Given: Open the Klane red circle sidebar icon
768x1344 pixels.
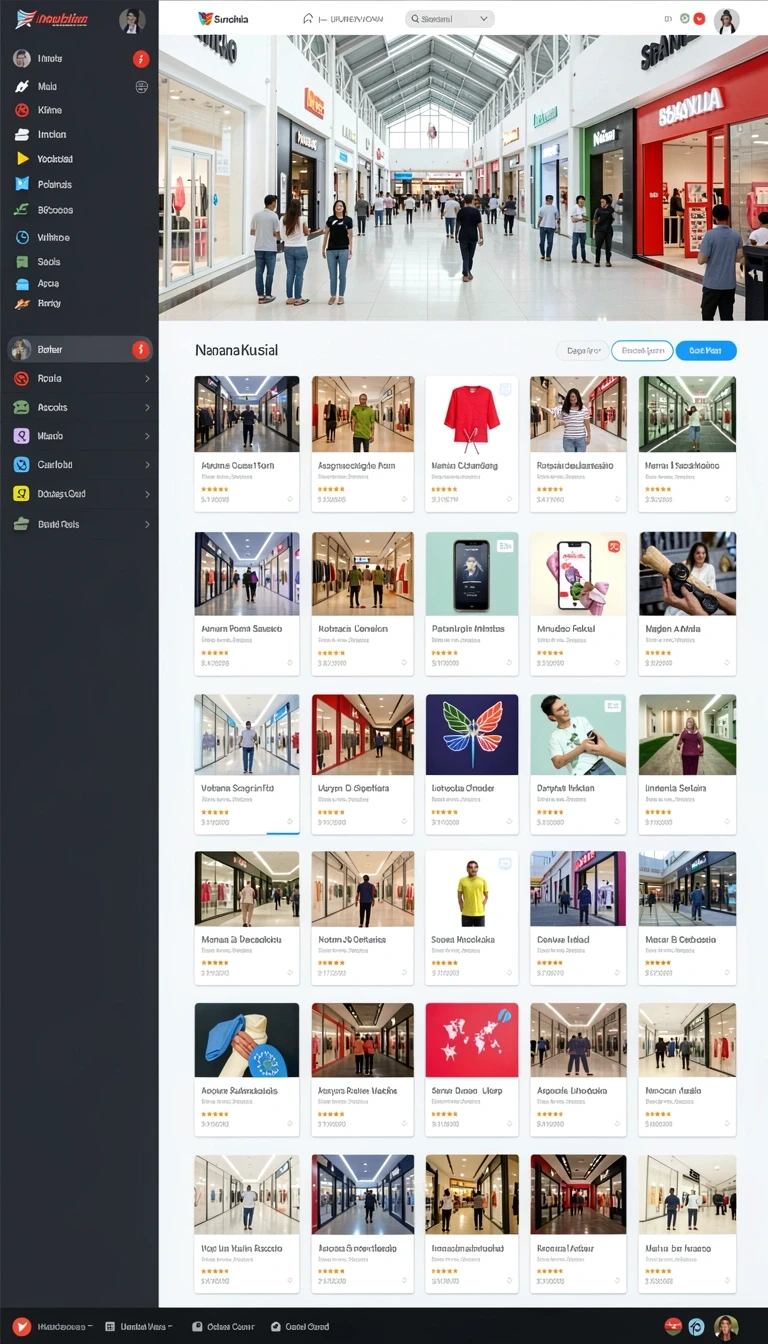Looking at the screenshot, I should [x=21, y=110].
